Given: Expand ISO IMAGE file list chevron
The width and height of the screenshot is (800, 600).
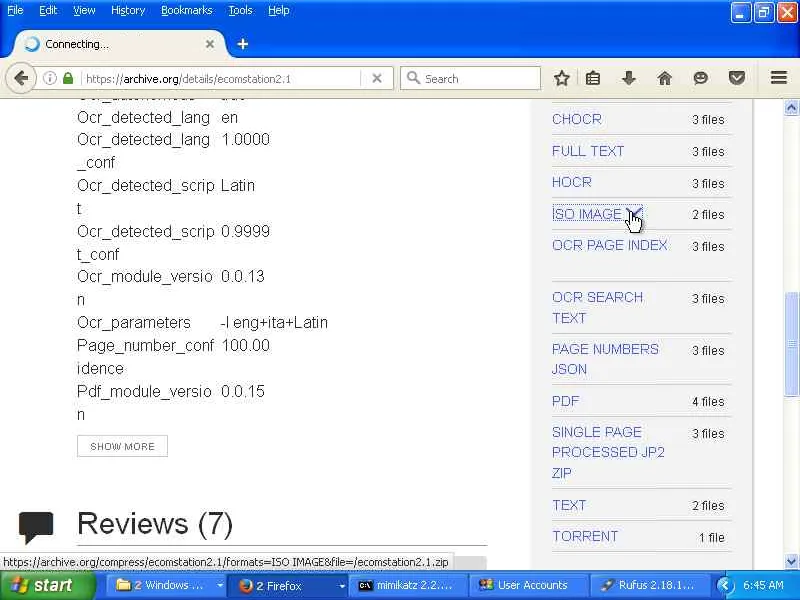Looking at the screenshot, I should [634, 213].
